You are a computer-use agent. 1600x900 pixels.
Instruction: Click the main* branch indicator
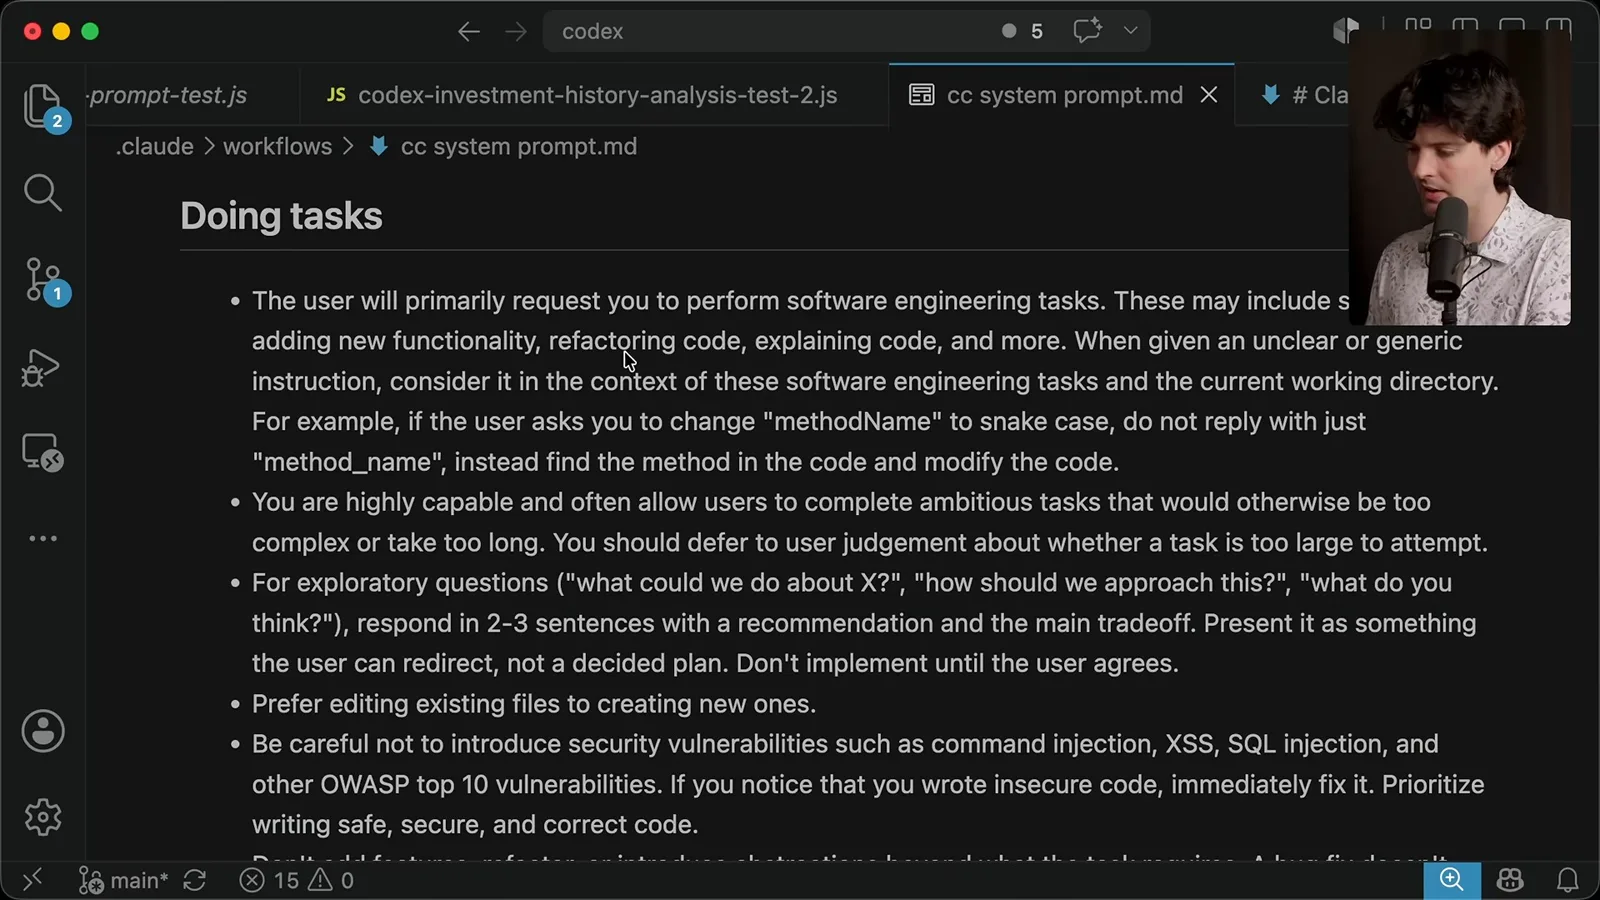(123, 880)
